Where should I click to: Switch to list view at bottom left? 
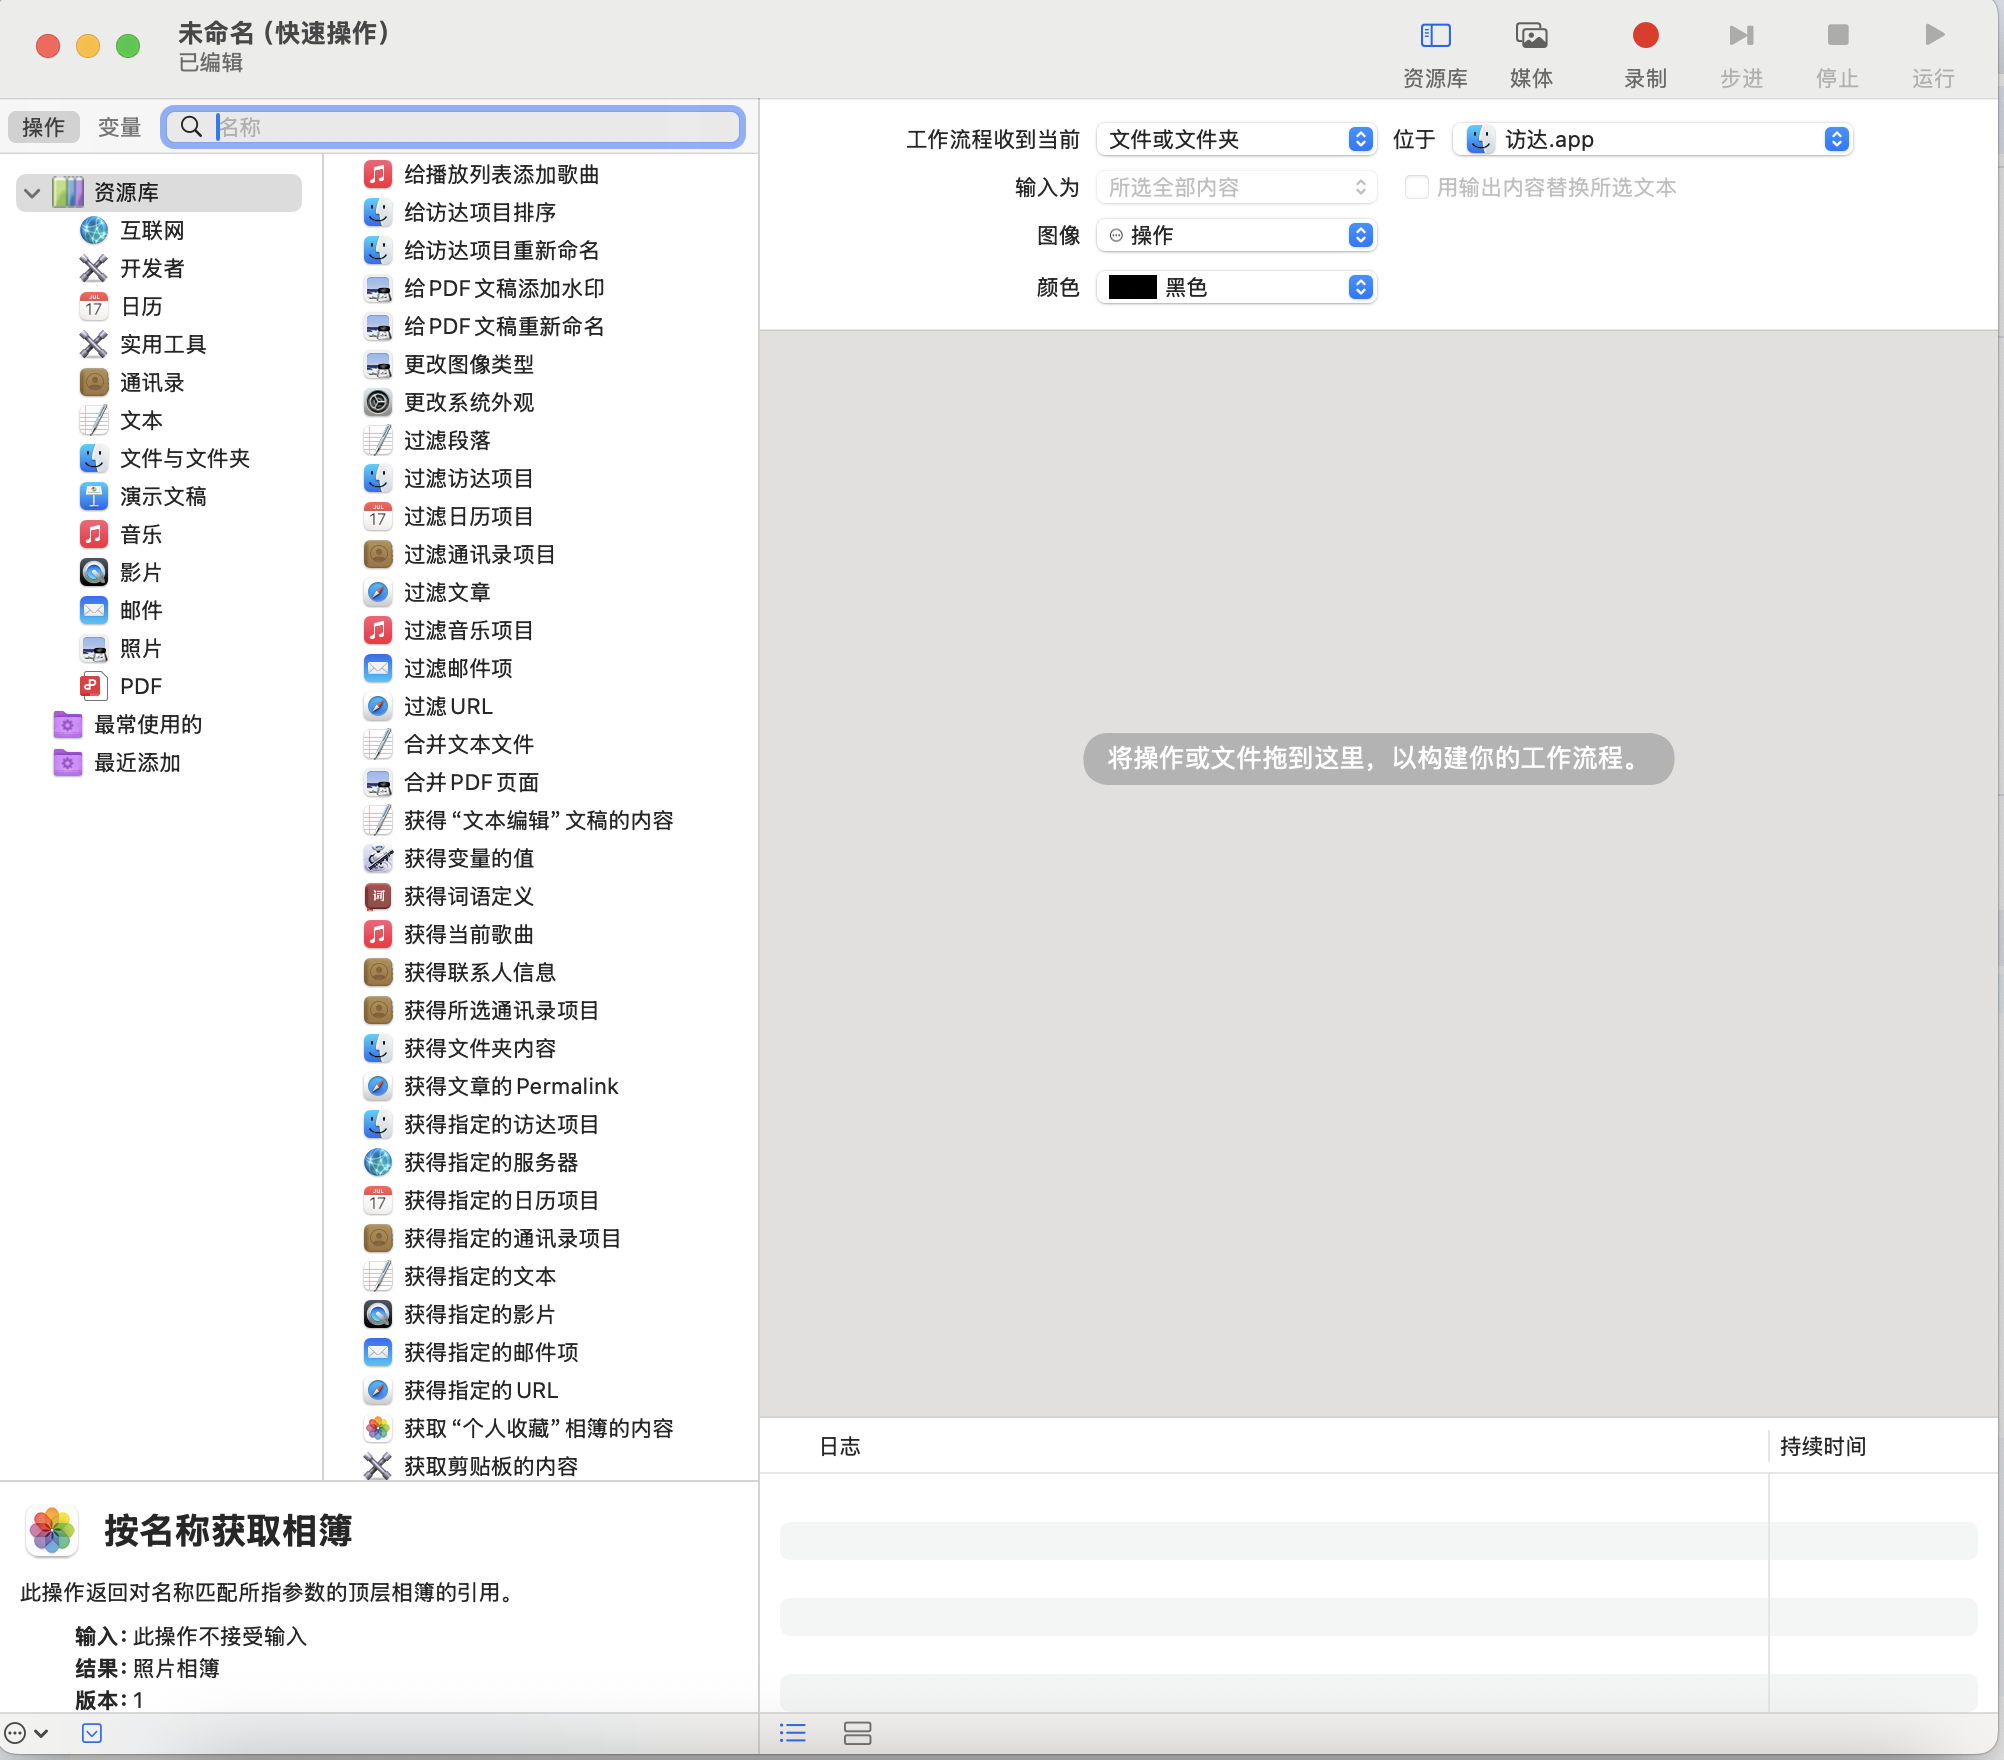point(792,1733)
